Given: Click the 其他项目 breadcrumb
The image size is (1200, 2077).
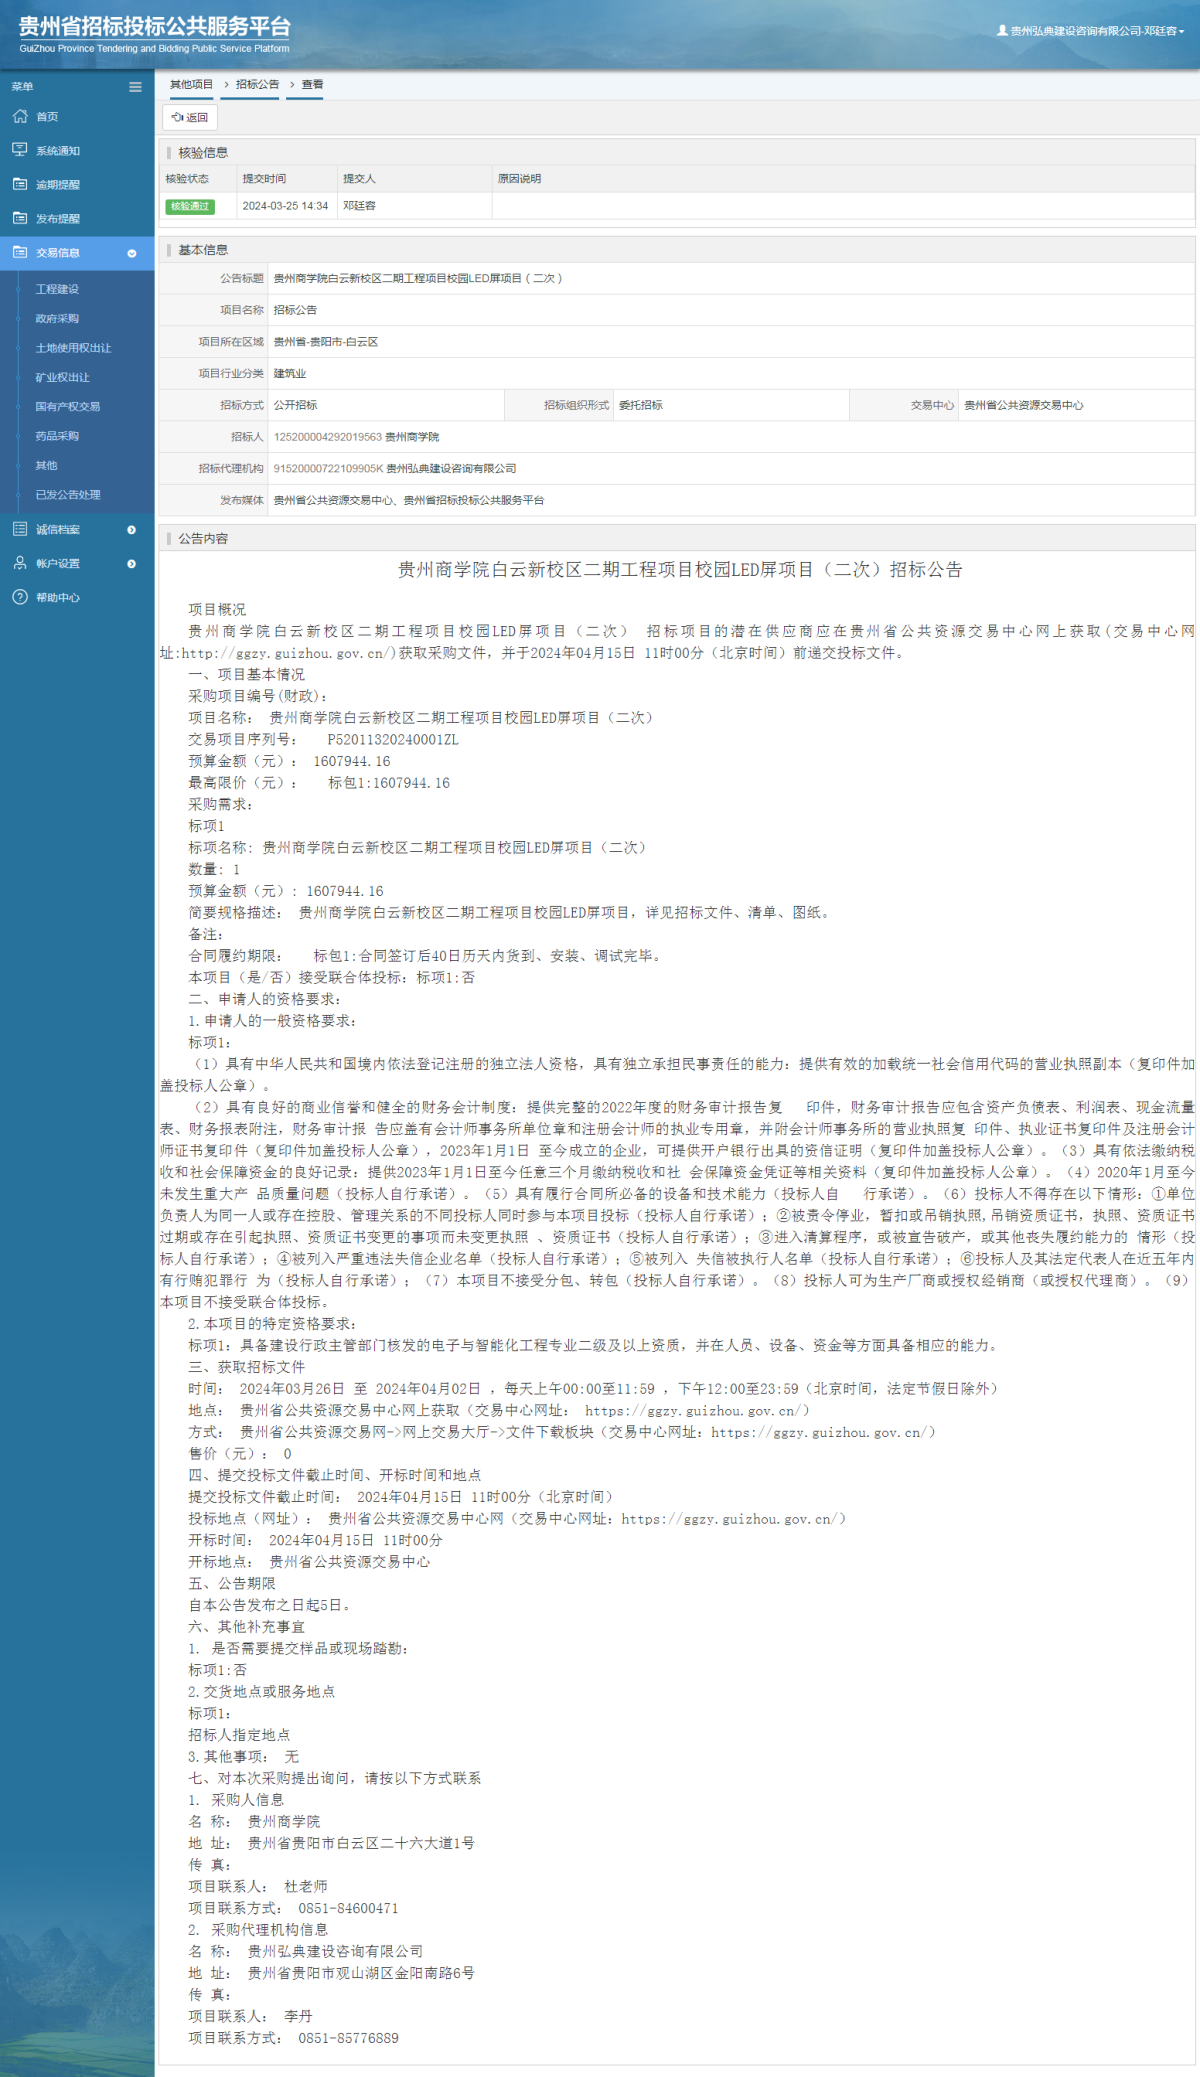Looking at the screenshot, I should click(x=191, y=84).
